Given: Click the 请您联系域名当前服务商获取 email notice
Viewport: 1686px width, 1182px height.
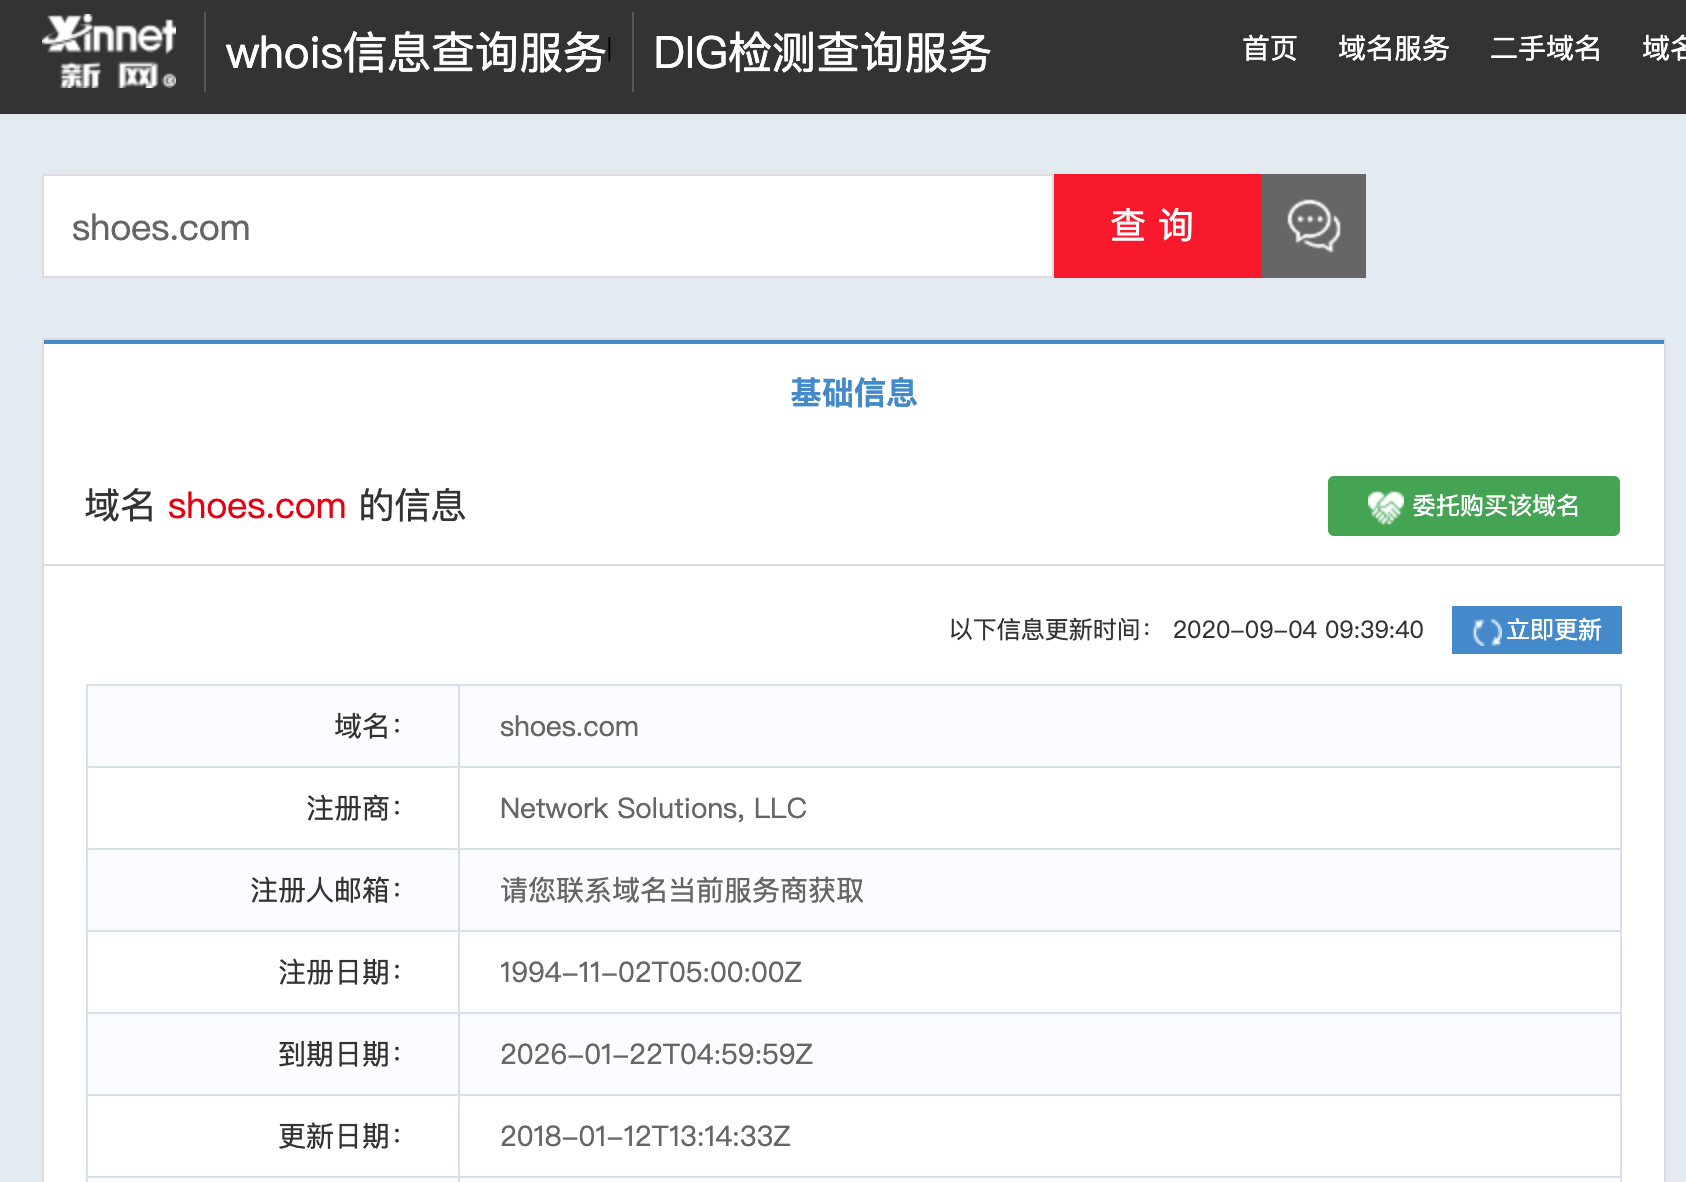Looking at the screenshot, I should click(683, 890).
